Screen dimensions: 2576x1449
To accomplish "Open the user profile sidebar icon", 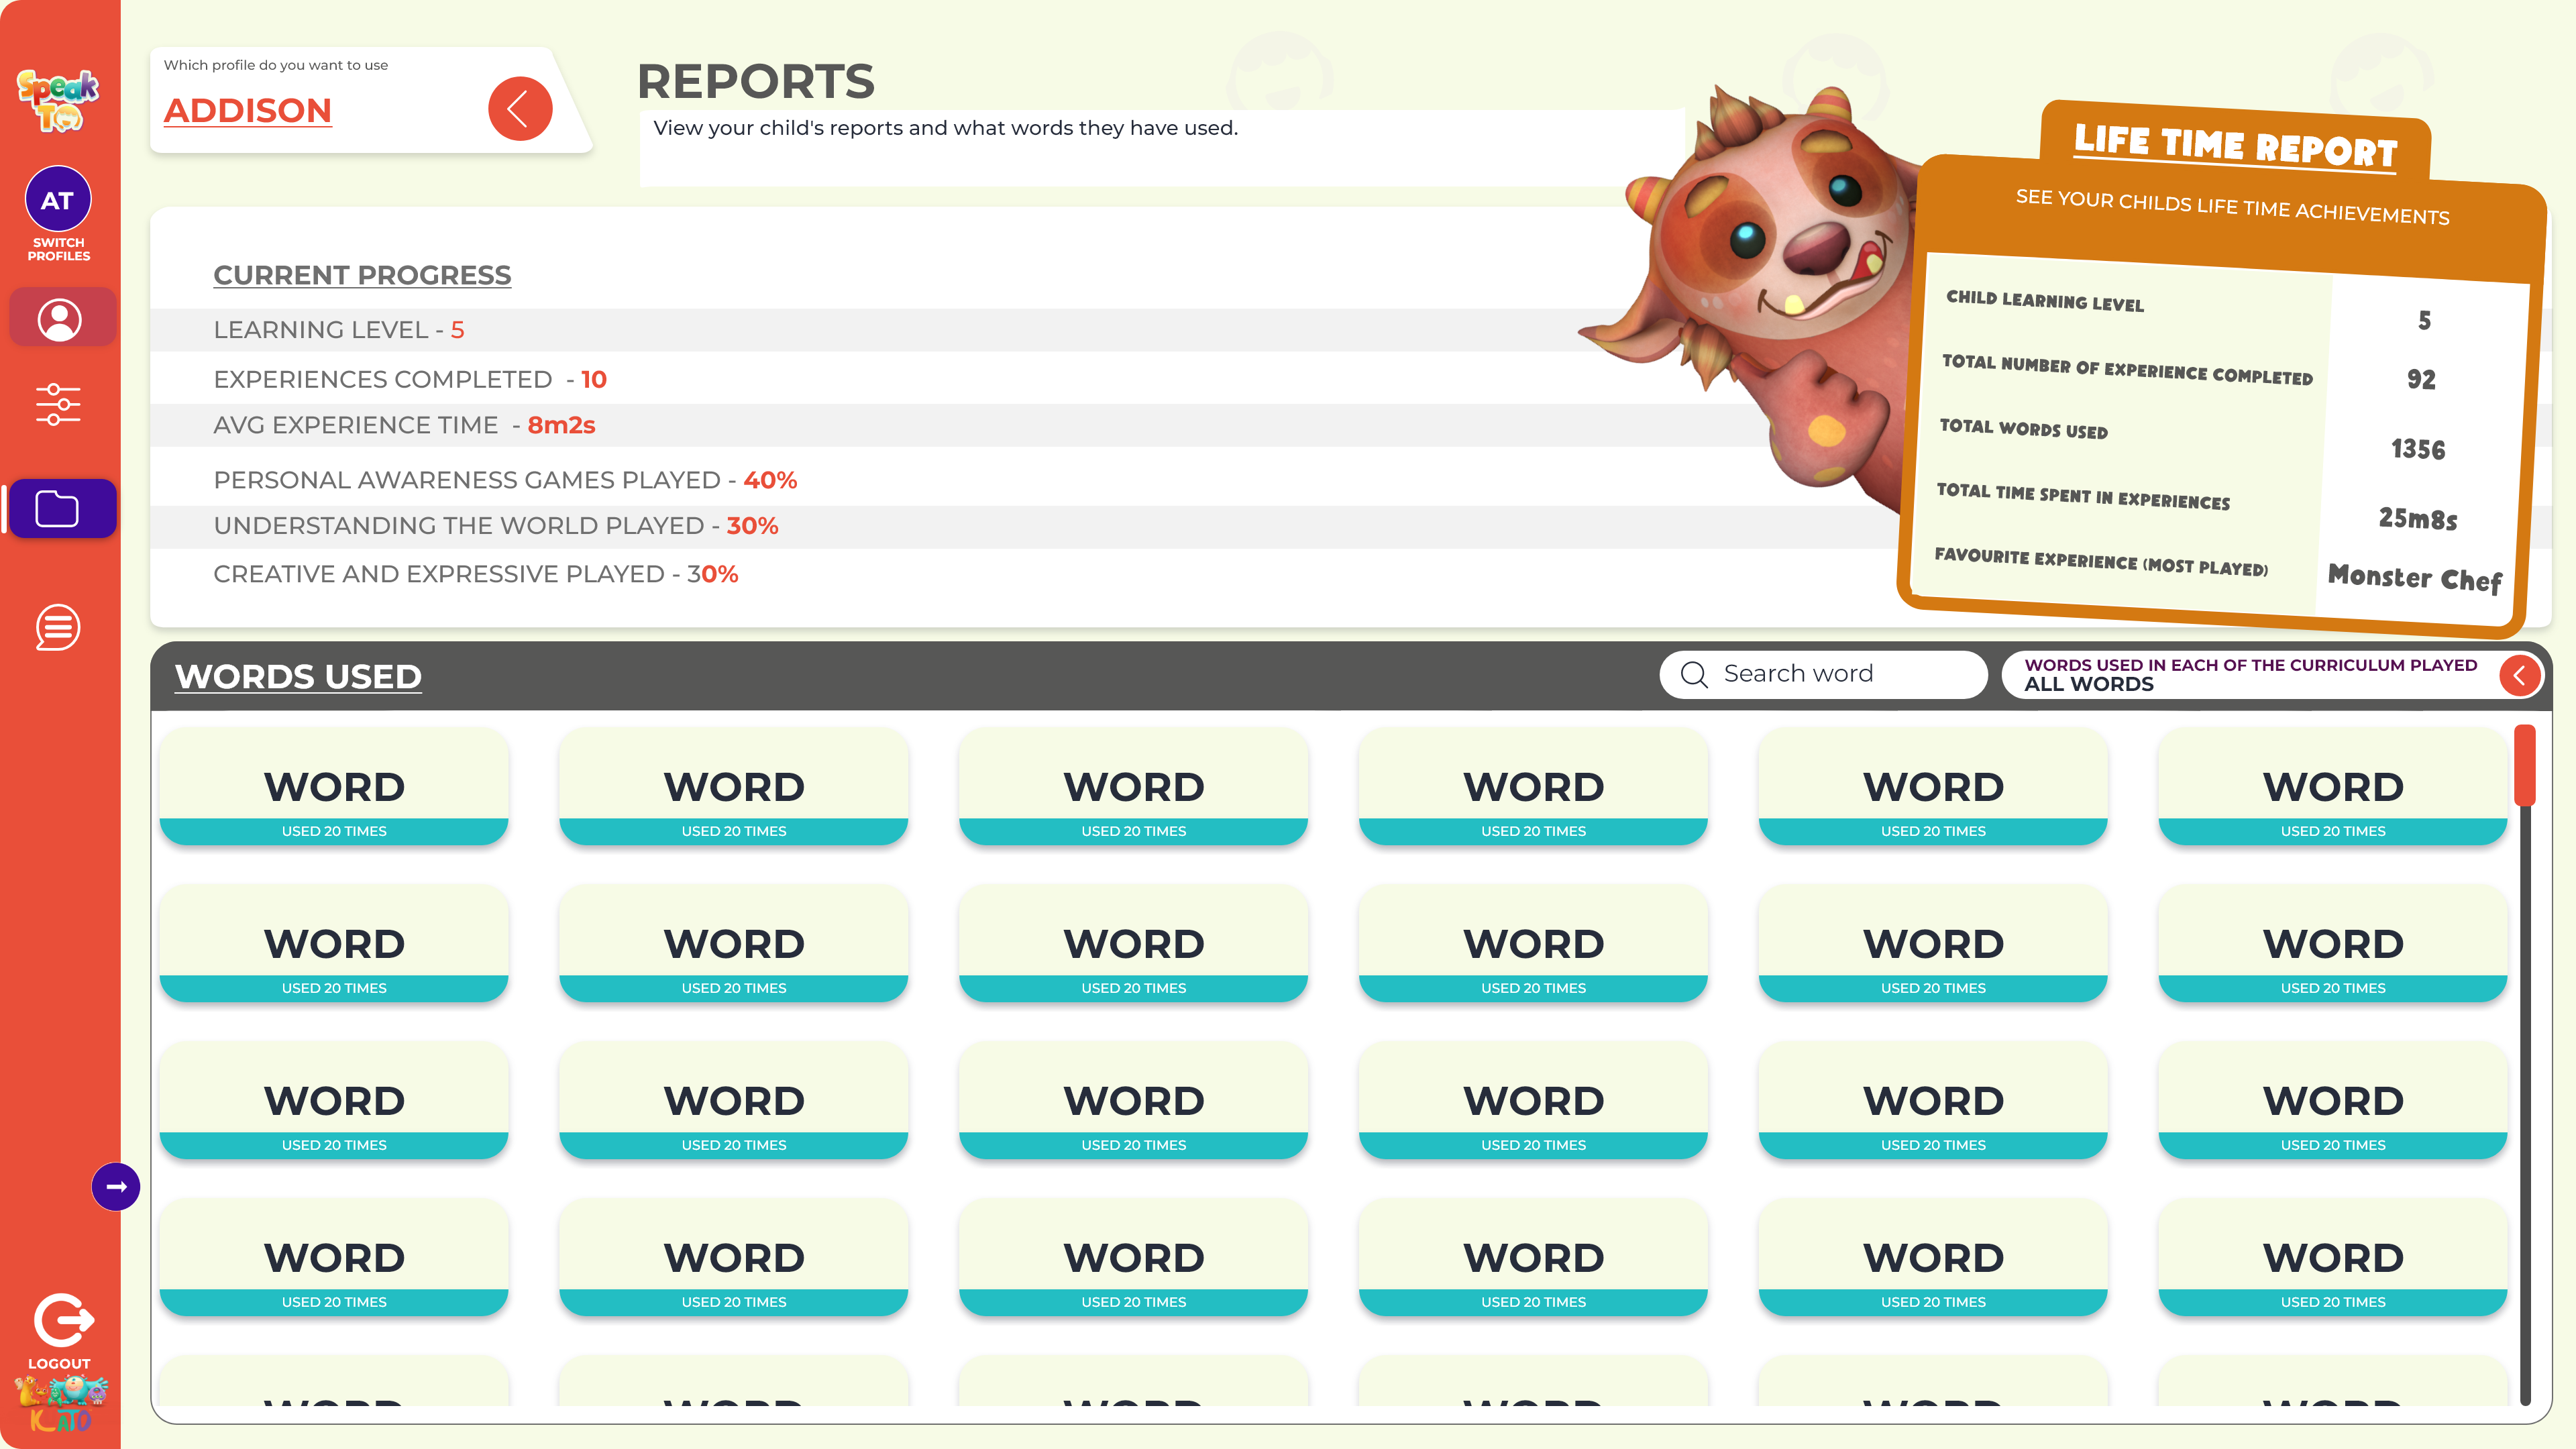I will [x=59, y=319].
